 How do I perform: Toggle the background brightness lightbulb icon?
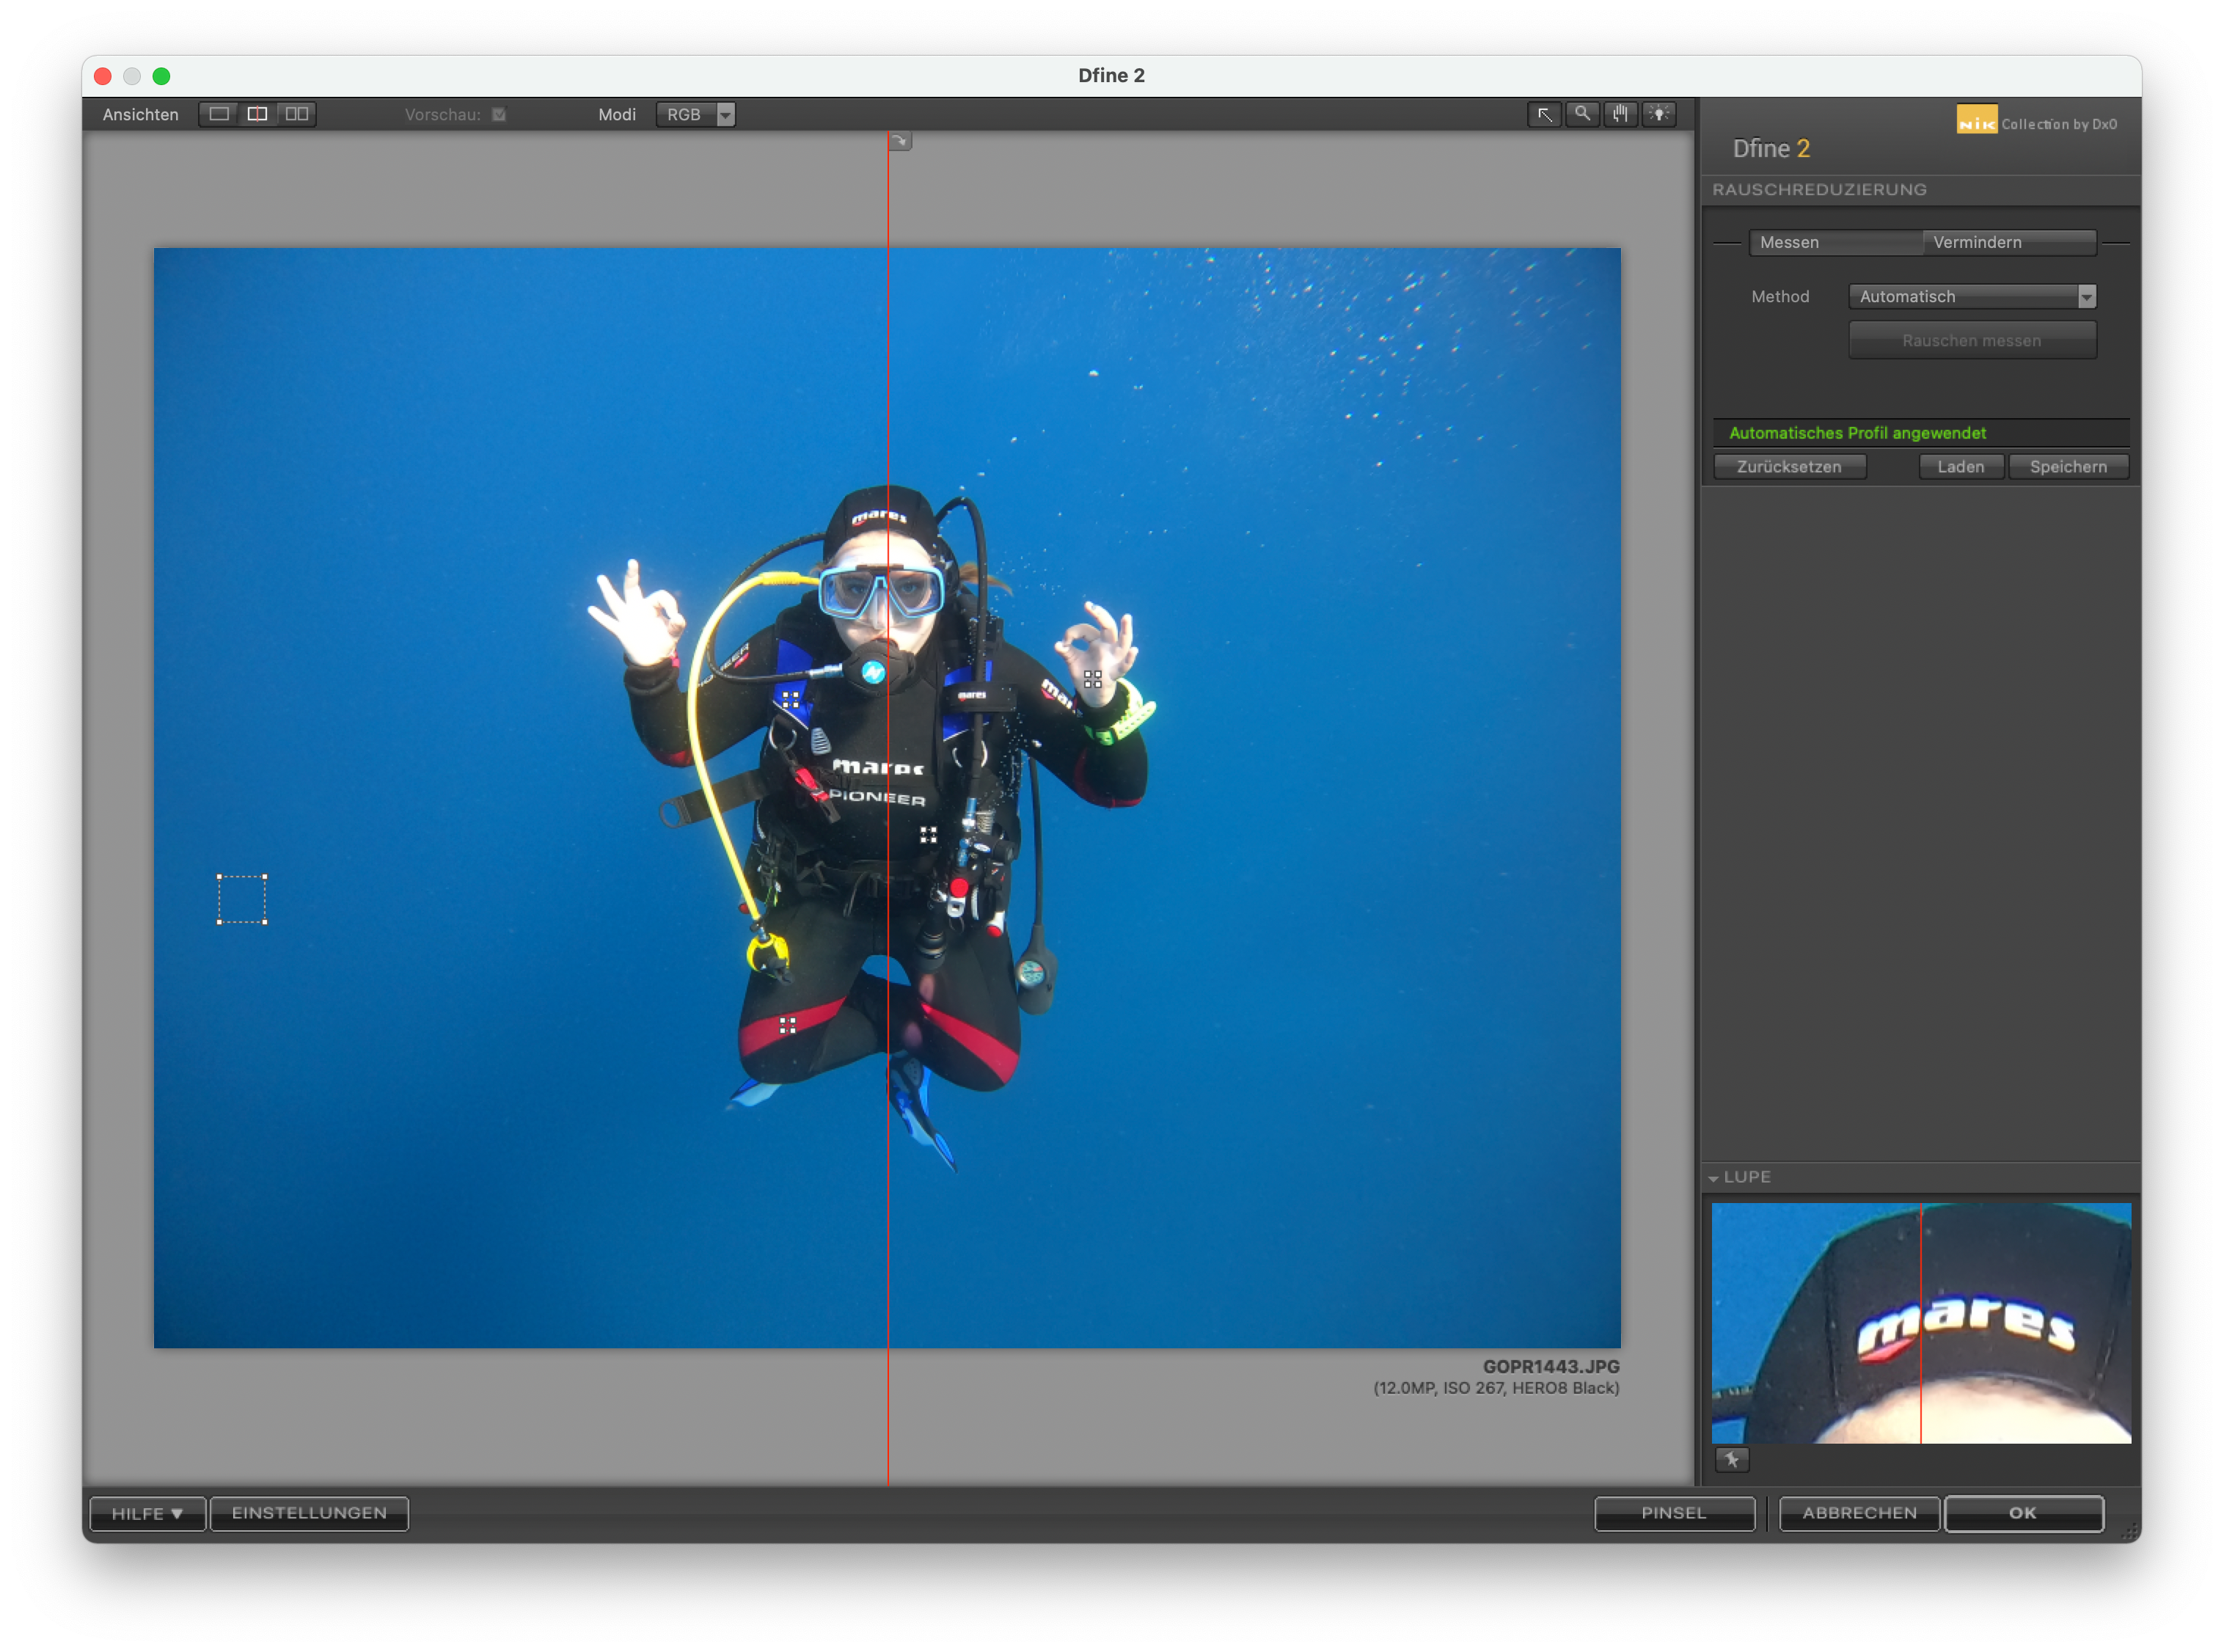coord(1659,114)
